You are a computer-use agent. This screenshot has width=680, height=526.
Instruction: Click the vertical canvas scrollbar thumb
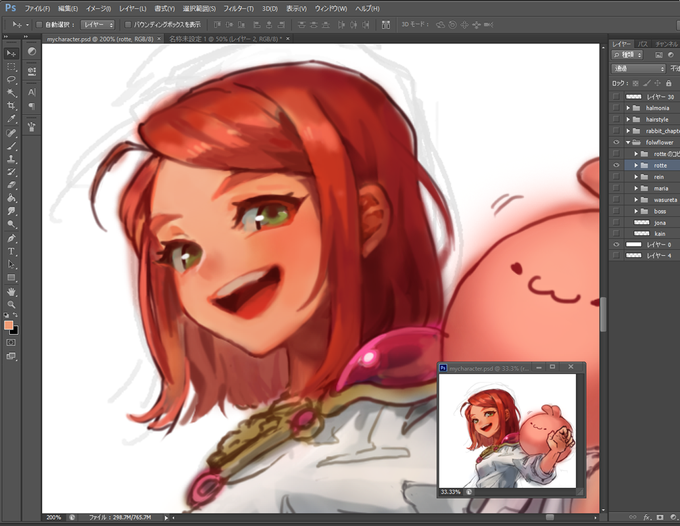pos(603,314)
